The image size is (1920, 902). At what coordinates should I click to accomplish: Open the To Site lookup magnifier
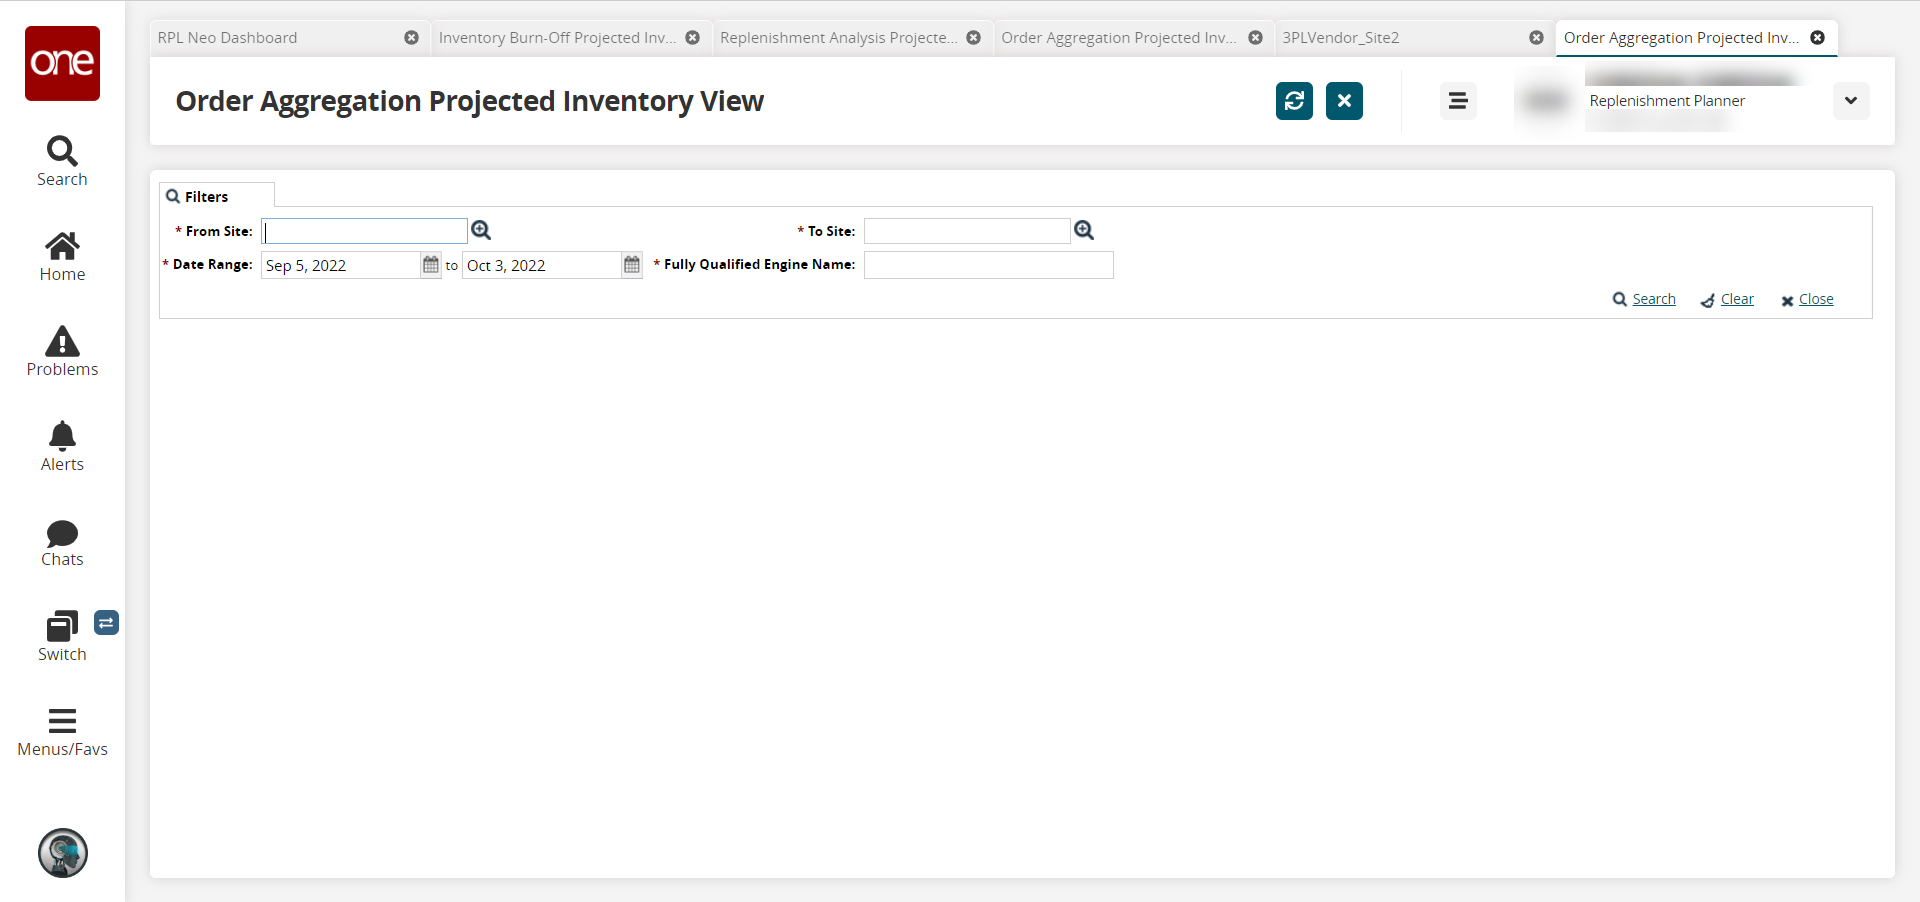coord(1084,231)
